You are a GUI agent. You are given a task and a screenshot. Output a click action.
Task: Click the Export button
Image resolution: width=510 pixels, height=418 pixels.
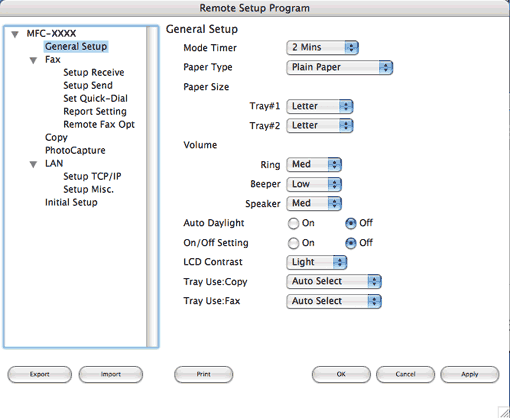(39, 374)
